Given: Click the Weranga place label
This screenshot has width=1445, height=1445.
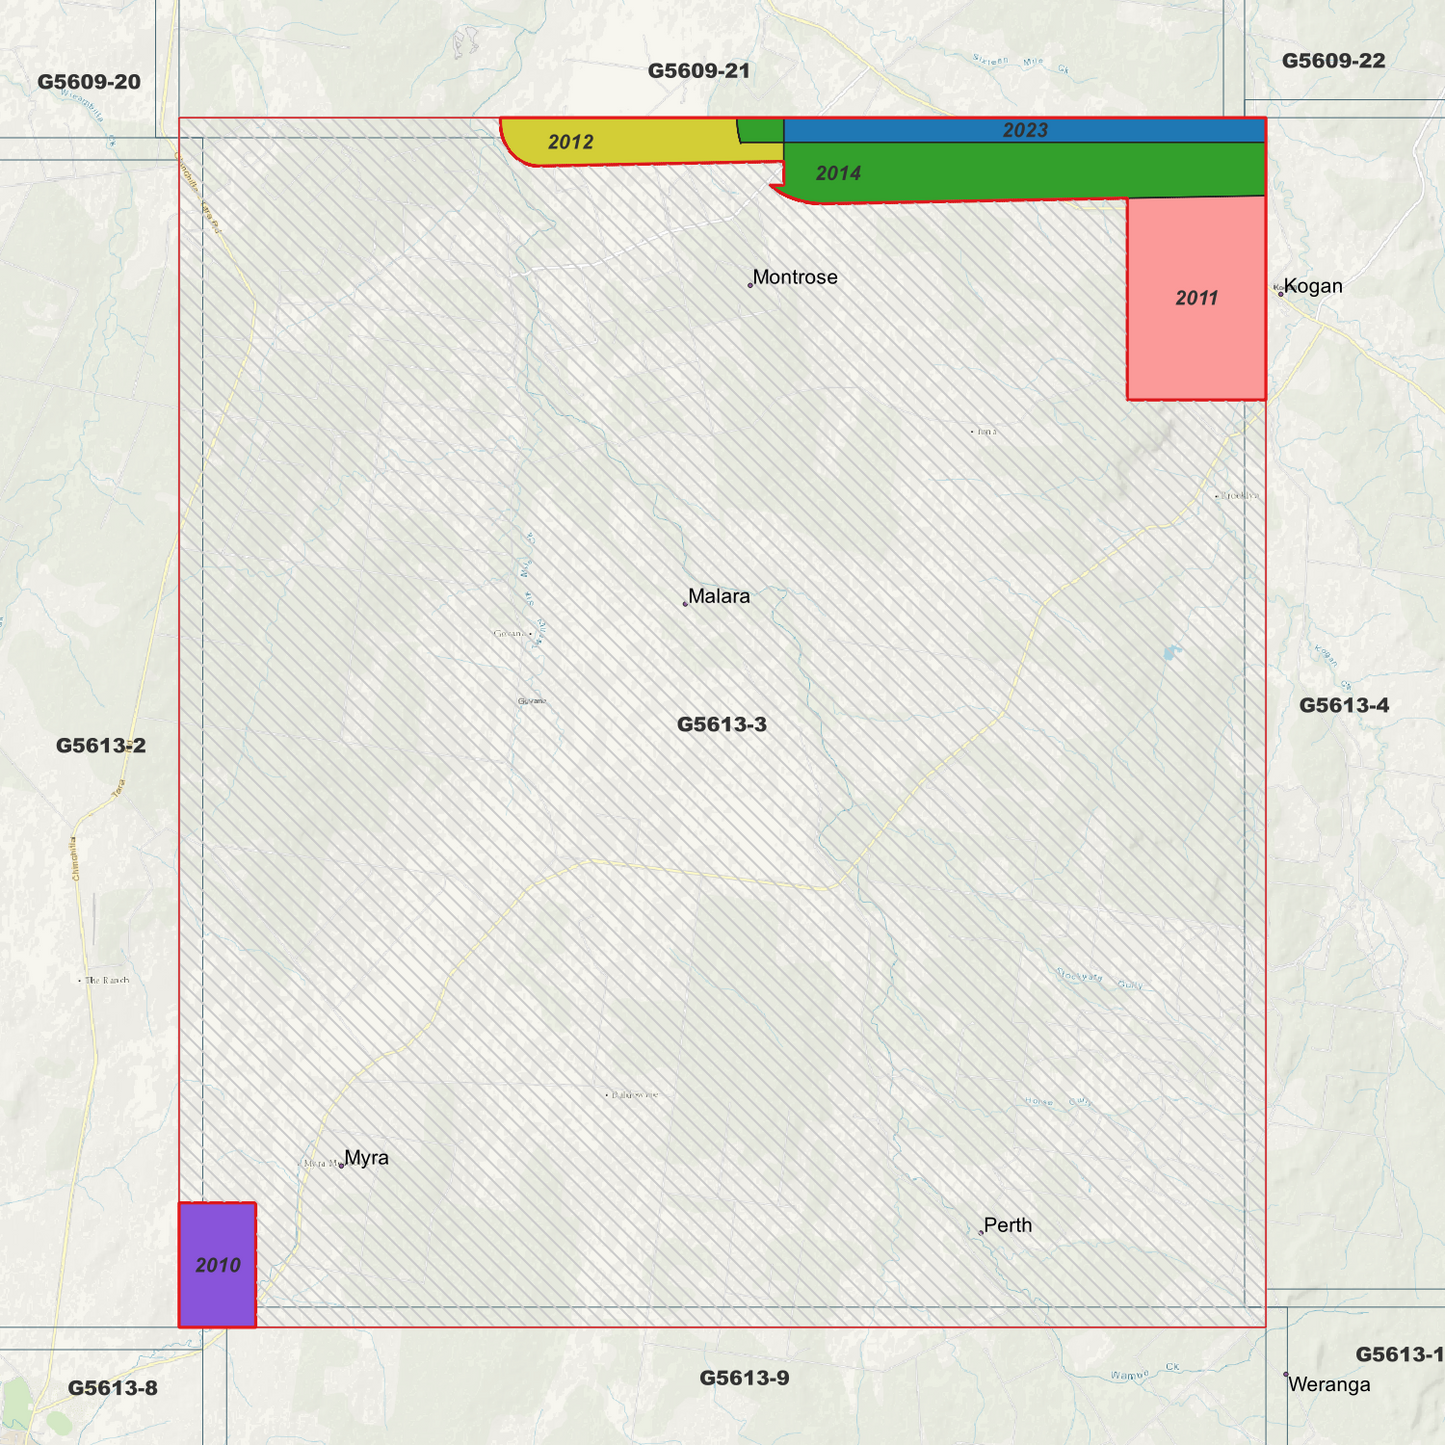Looking at the screenshot, I should click(1329, 1385).
